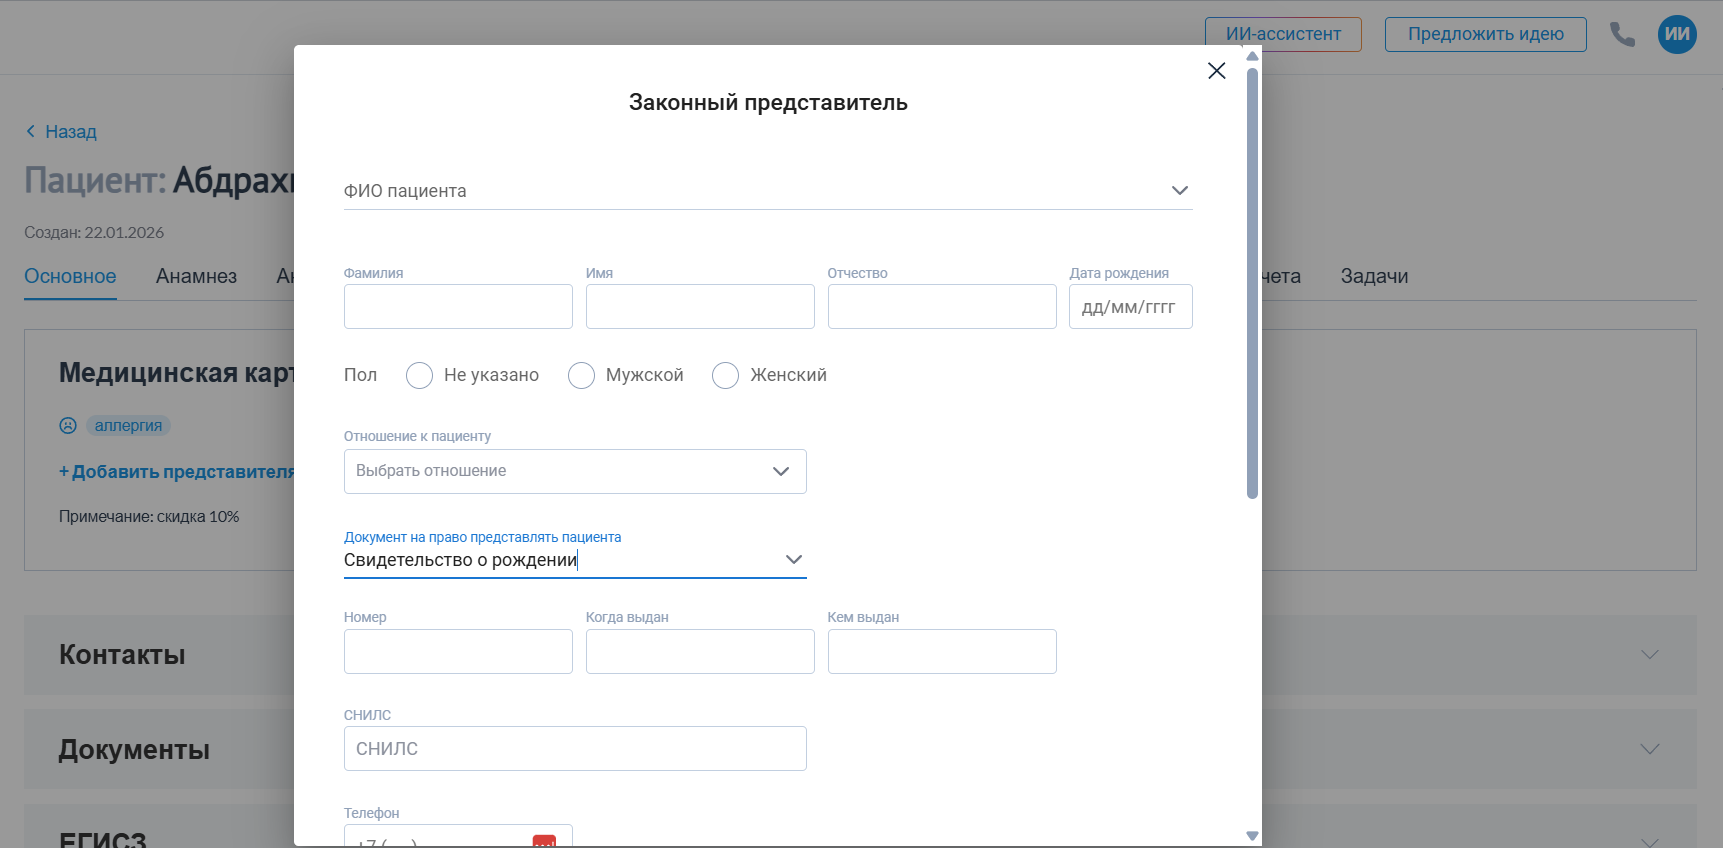Go back using the Назад arrow icon

31,131
